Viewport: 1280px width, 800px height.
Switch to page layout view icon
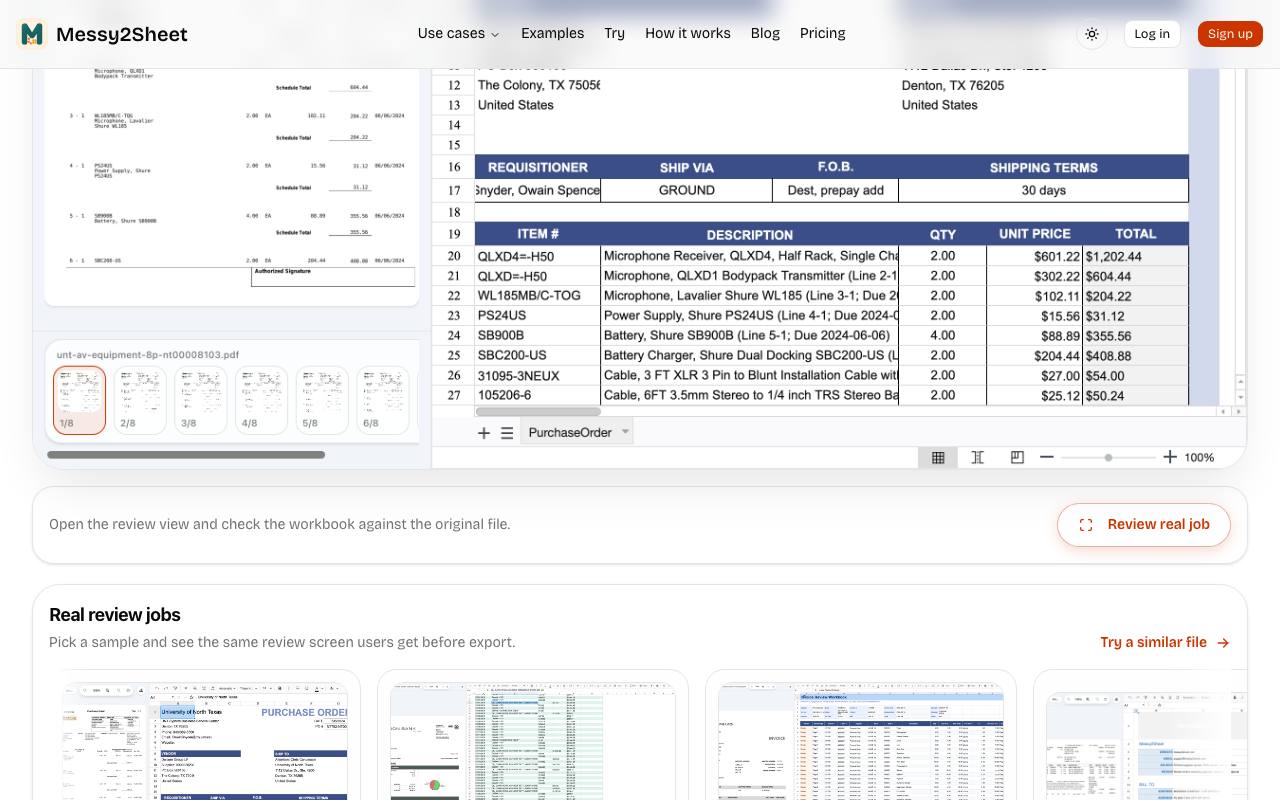(x=978, y=457)
